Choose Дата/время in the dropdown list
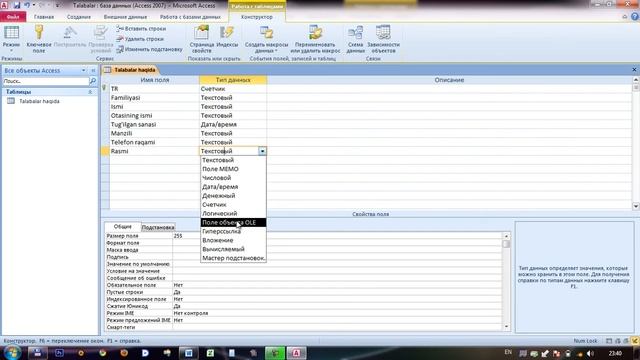Viewport: 640px width, 360px height. click(233, 187)
